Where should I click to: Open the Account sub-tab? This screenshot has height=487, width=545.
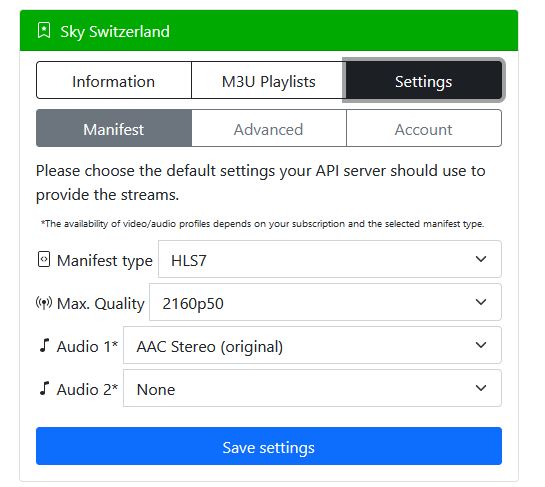[x=424, y=128]
